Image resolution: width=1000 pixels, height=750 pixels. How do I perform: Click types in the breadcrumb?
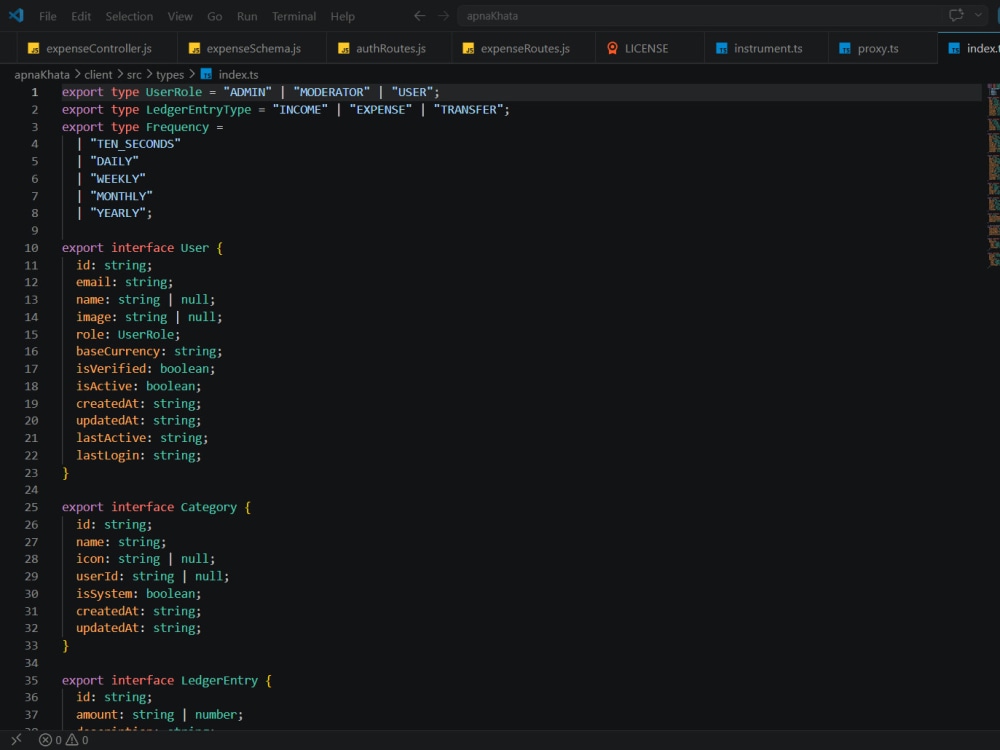click(x=170, y=75)
